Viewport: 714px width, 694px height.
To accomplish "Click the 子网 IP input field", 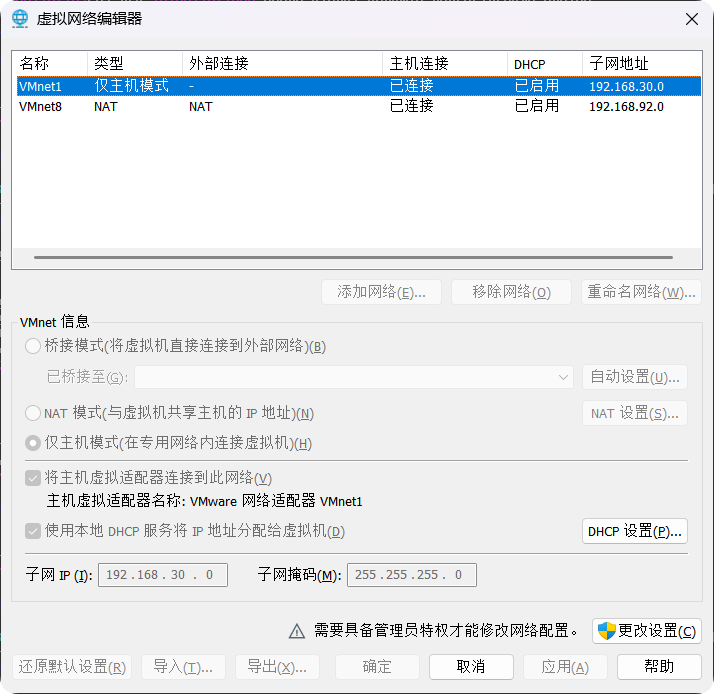I will [x=163, y=575].
